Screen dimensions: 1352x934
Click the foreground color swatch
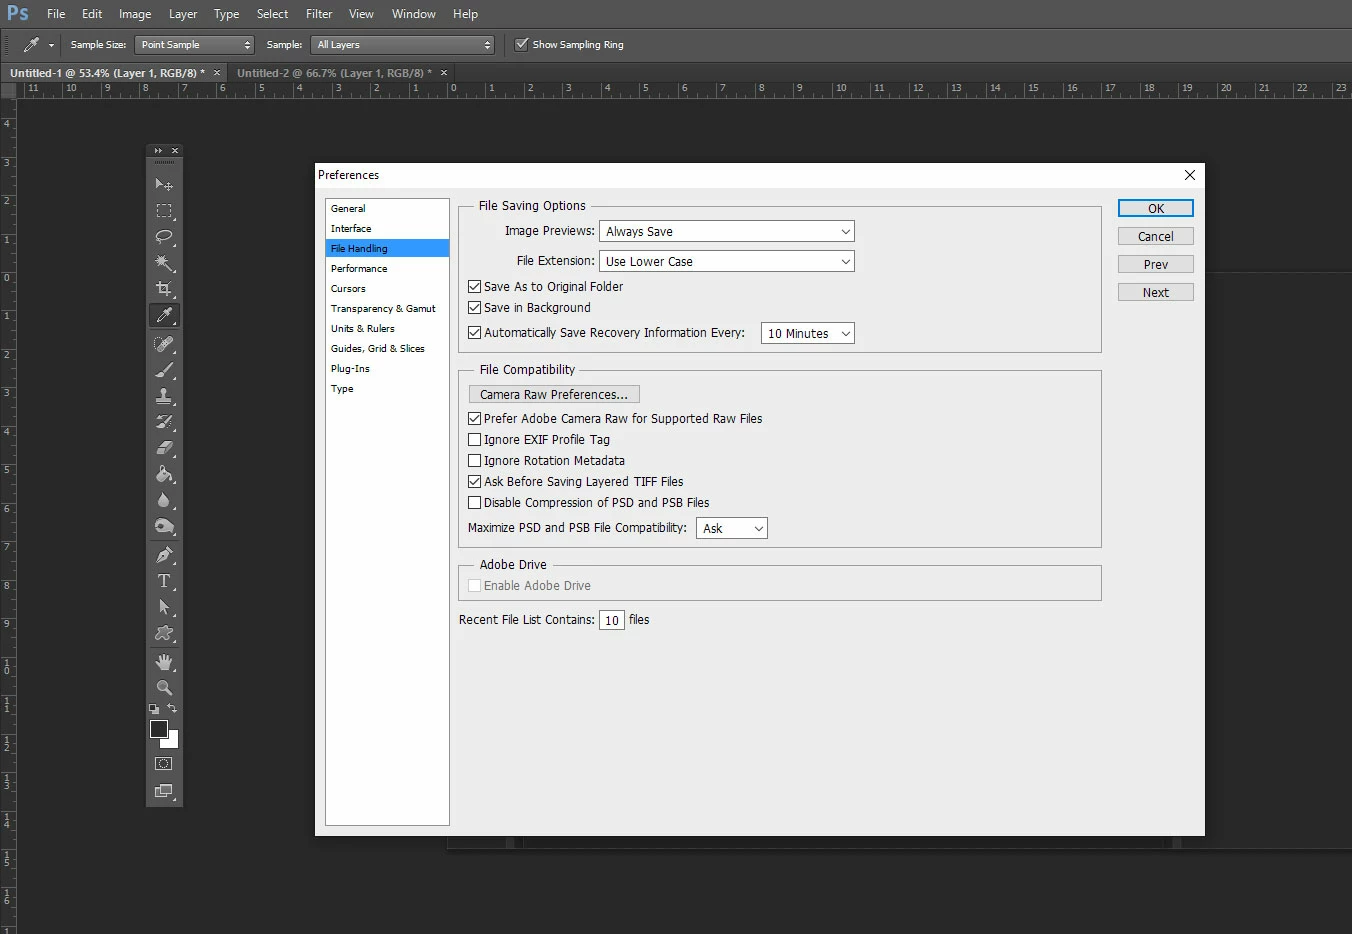[158, 729]
